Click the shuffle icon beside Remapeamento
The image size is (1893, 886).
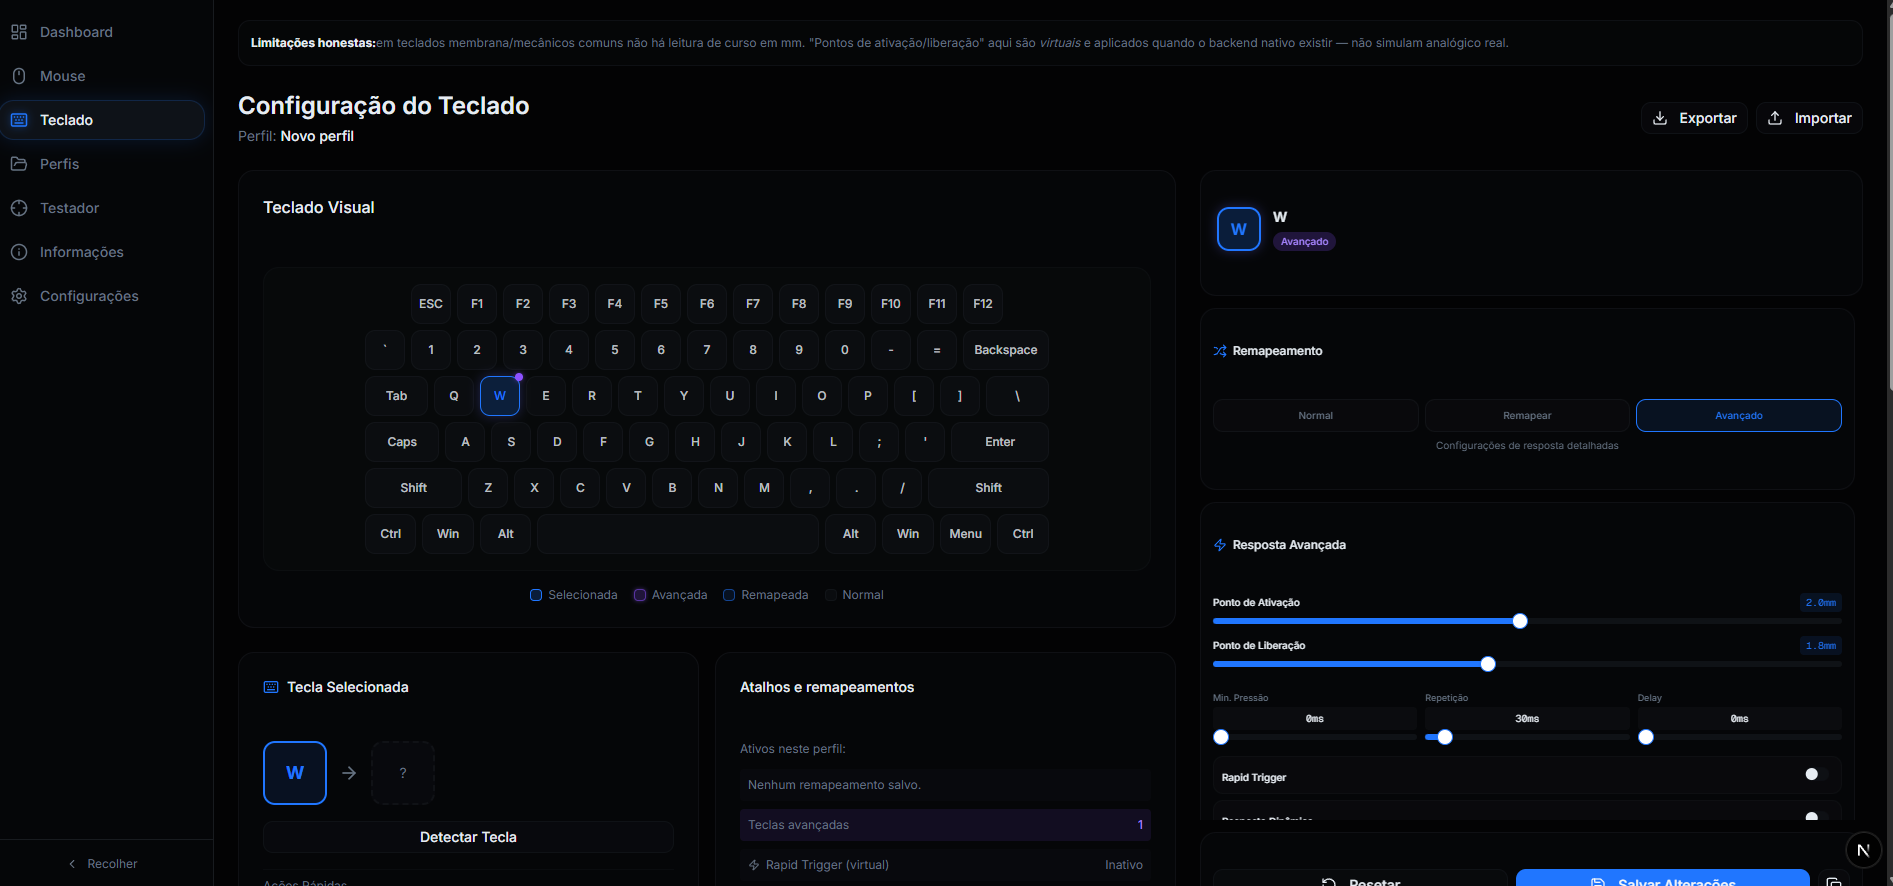coord(1220,351)
